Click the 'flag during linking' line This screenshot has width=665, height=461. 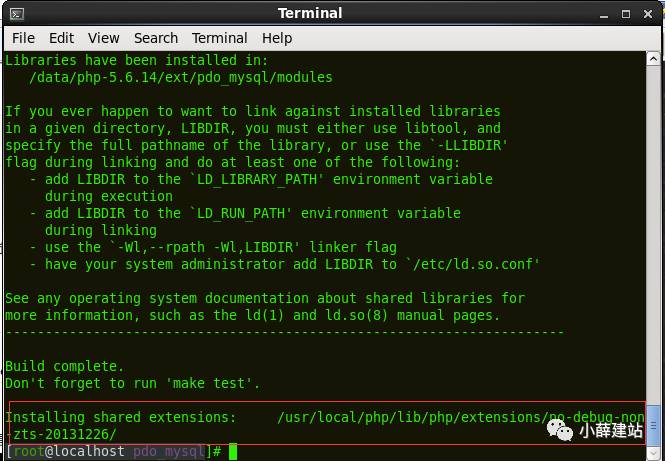(x=233, y=162)
